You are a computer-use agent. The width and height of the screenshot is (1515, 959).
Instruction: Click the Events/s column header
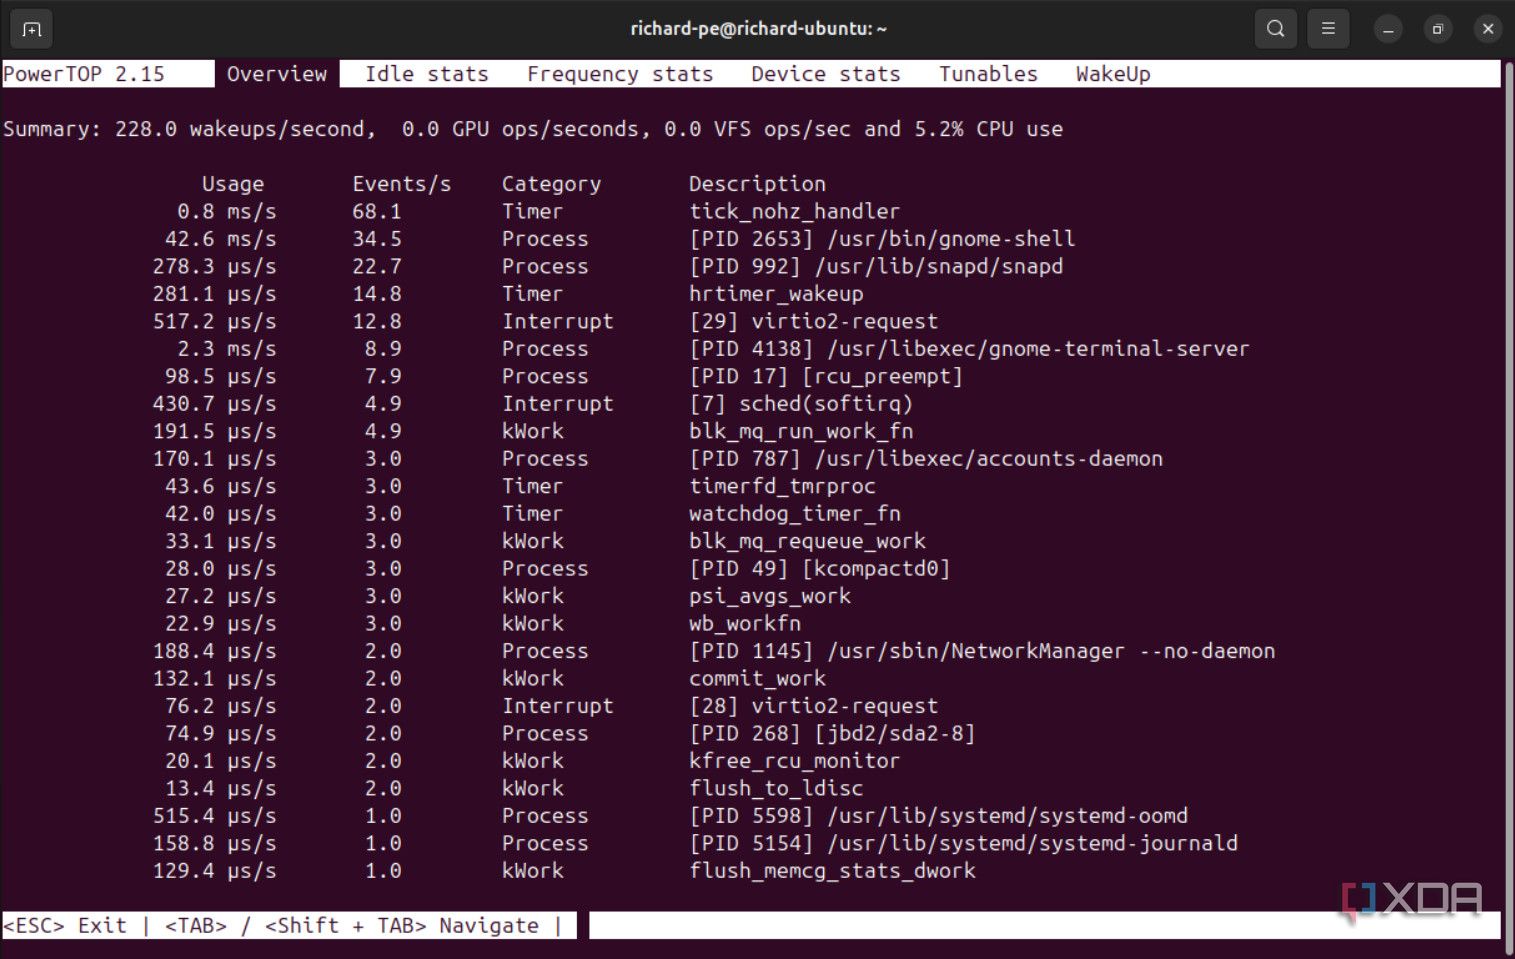(402, 184)
